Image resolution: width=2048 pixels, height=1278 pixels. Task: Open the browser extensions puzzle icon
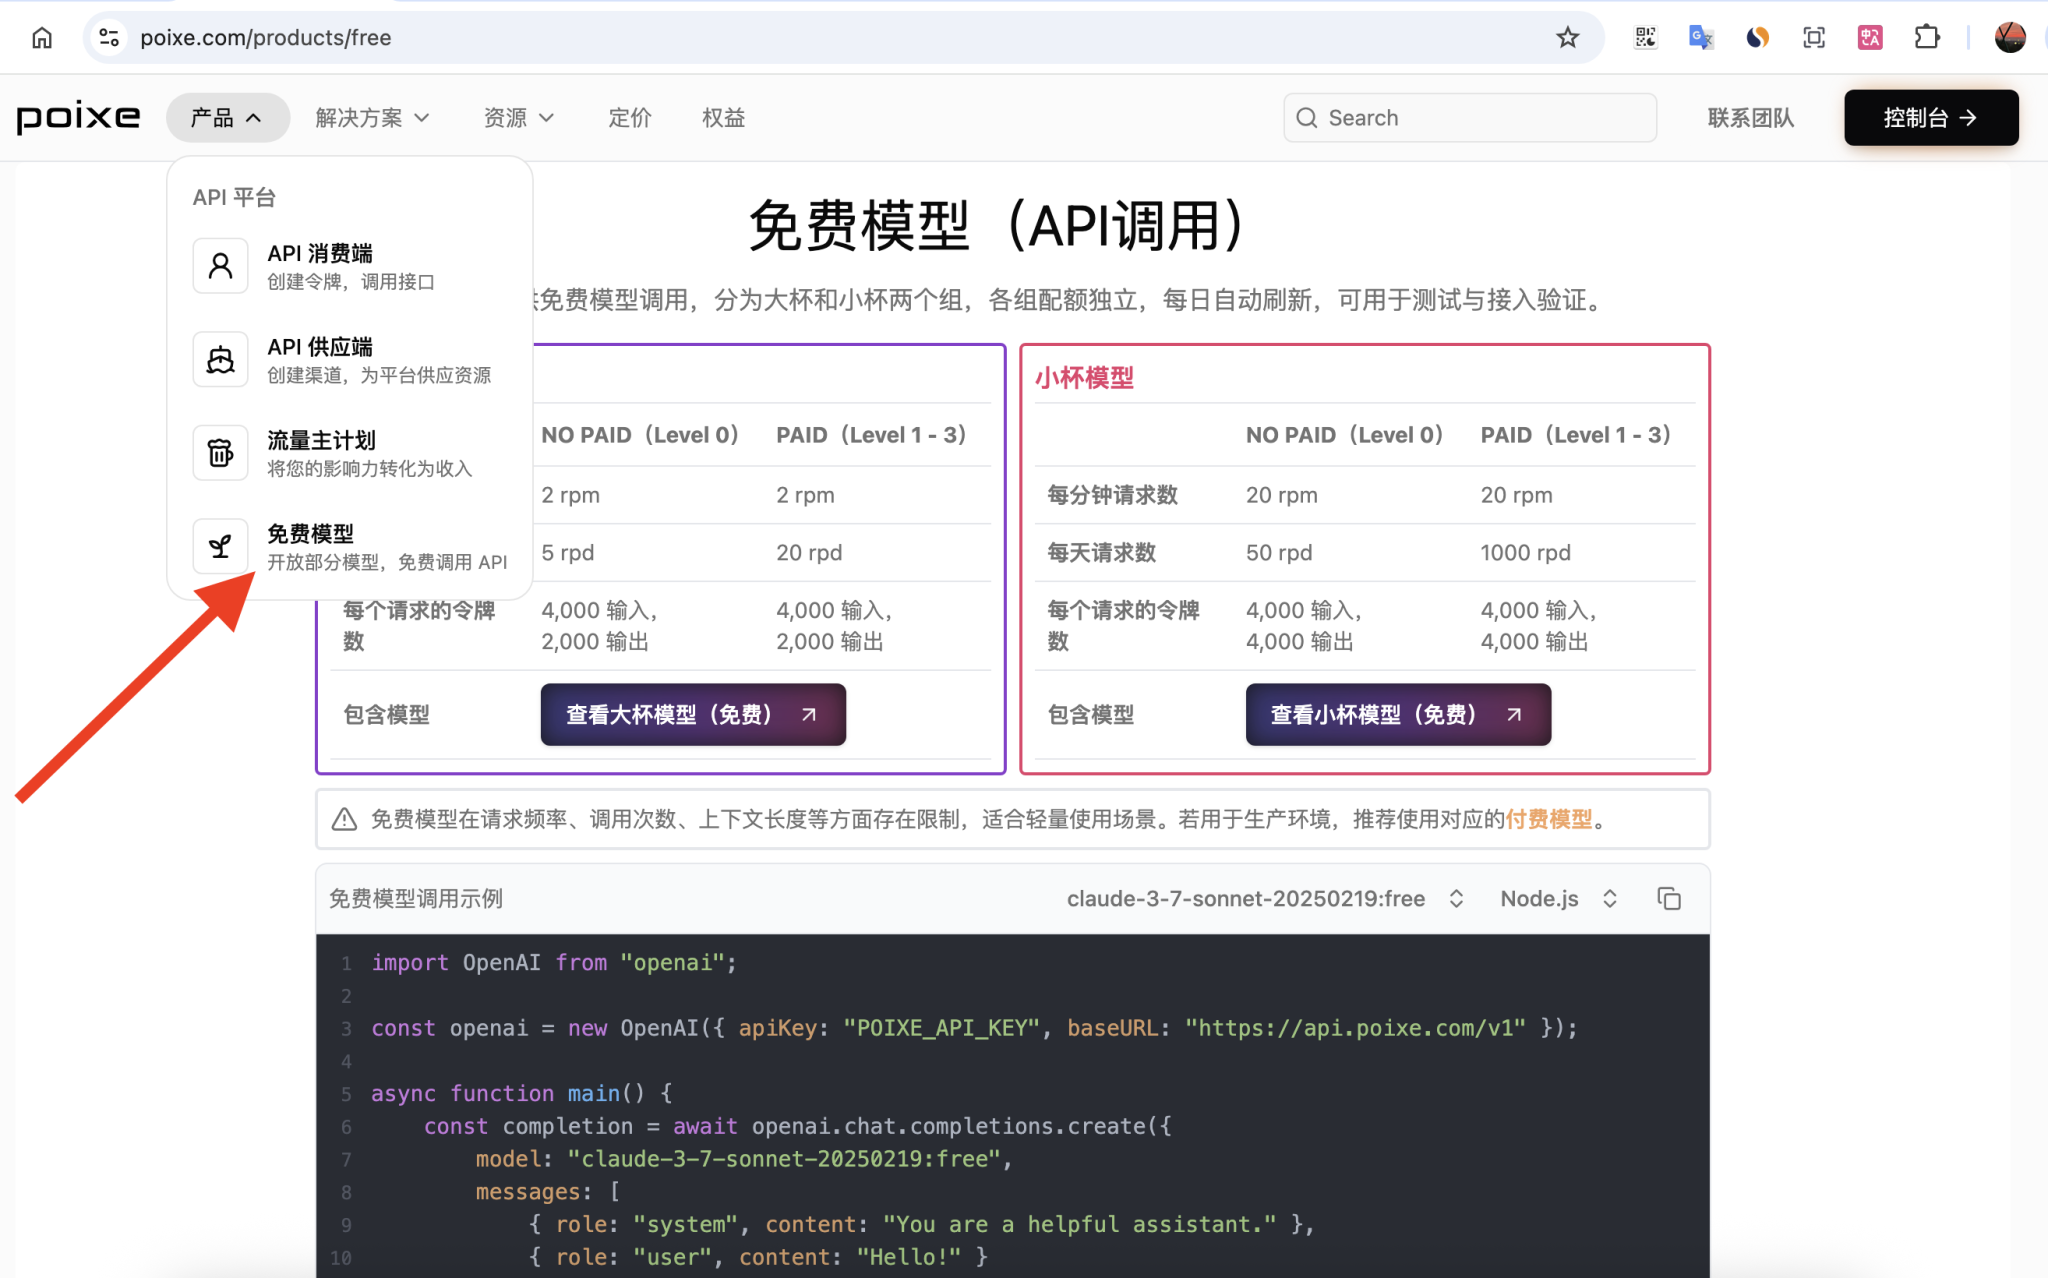point(1925,37)
